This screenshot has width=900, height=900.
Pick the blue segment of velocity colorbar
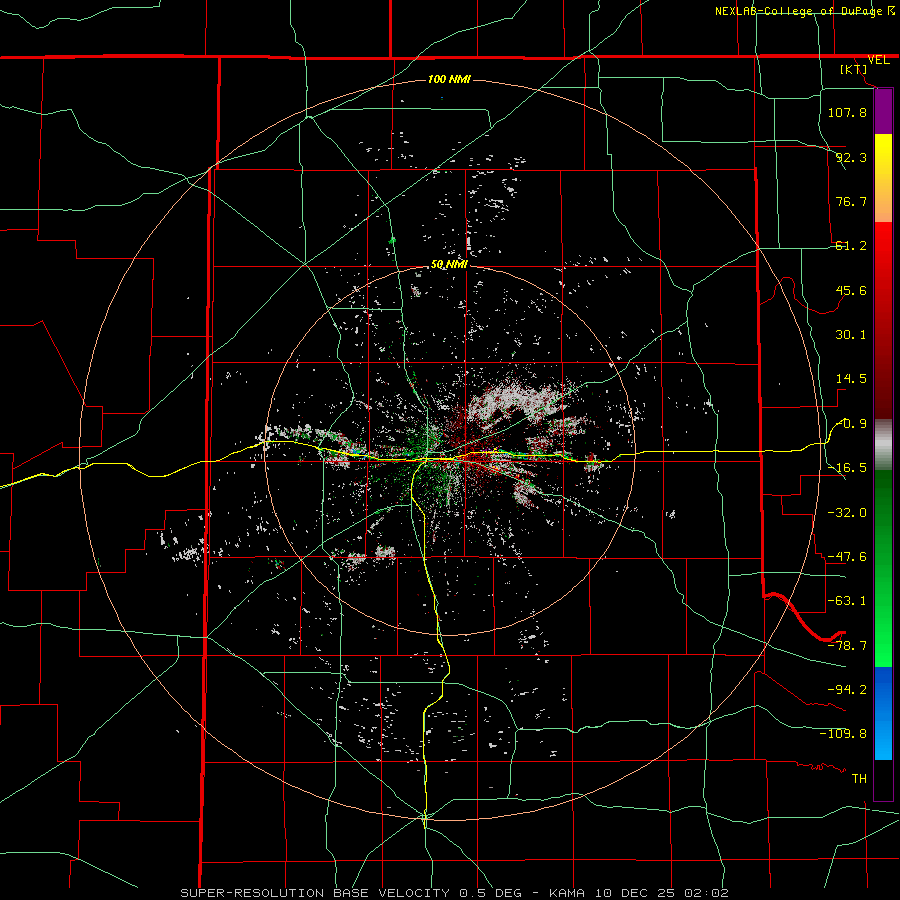(883, 713)
